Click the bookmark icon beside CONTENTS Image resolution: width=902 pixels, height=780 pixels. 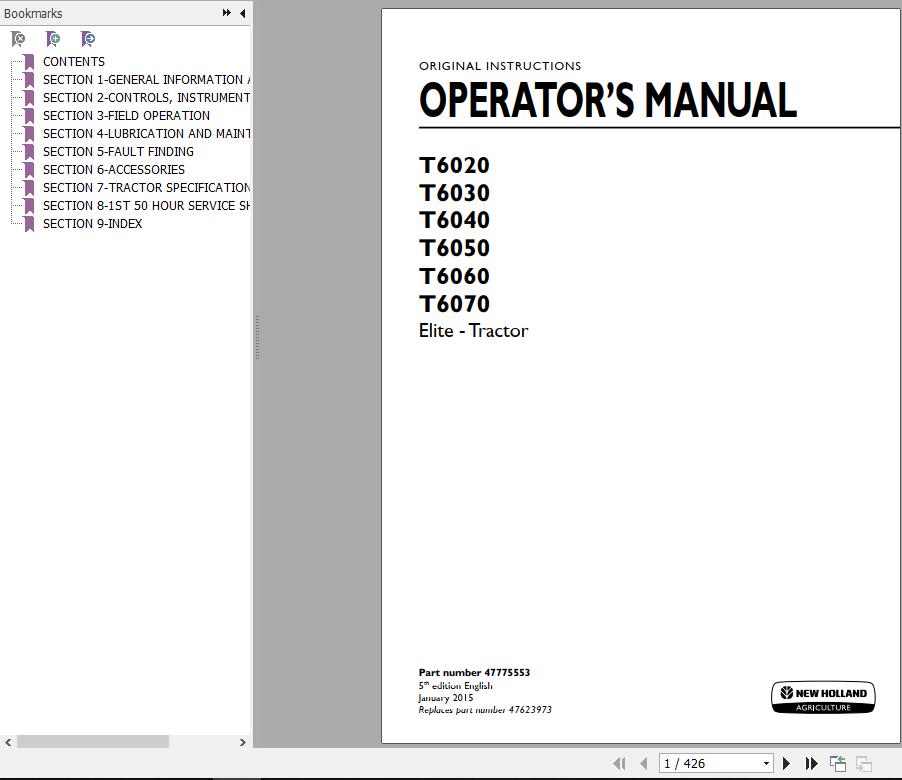(x=29, y=62)
